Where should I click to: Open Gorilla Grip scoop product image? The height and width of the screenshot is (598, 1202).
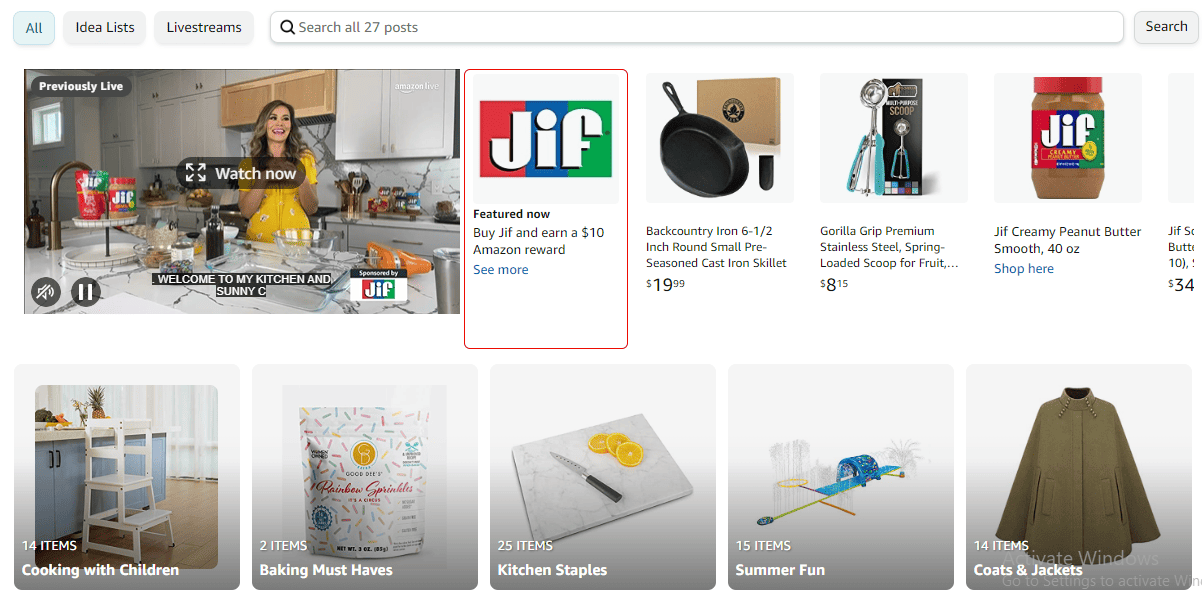pyautogui.click(x=894, y=138)
